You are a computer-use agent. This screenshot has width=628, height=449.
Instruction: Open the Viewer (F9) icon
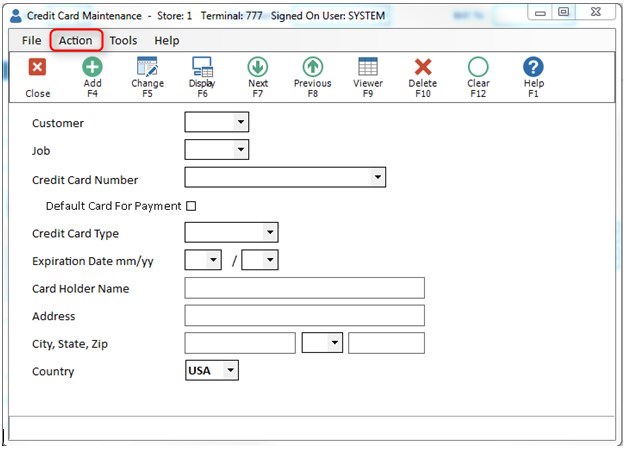tap(368, 68)
